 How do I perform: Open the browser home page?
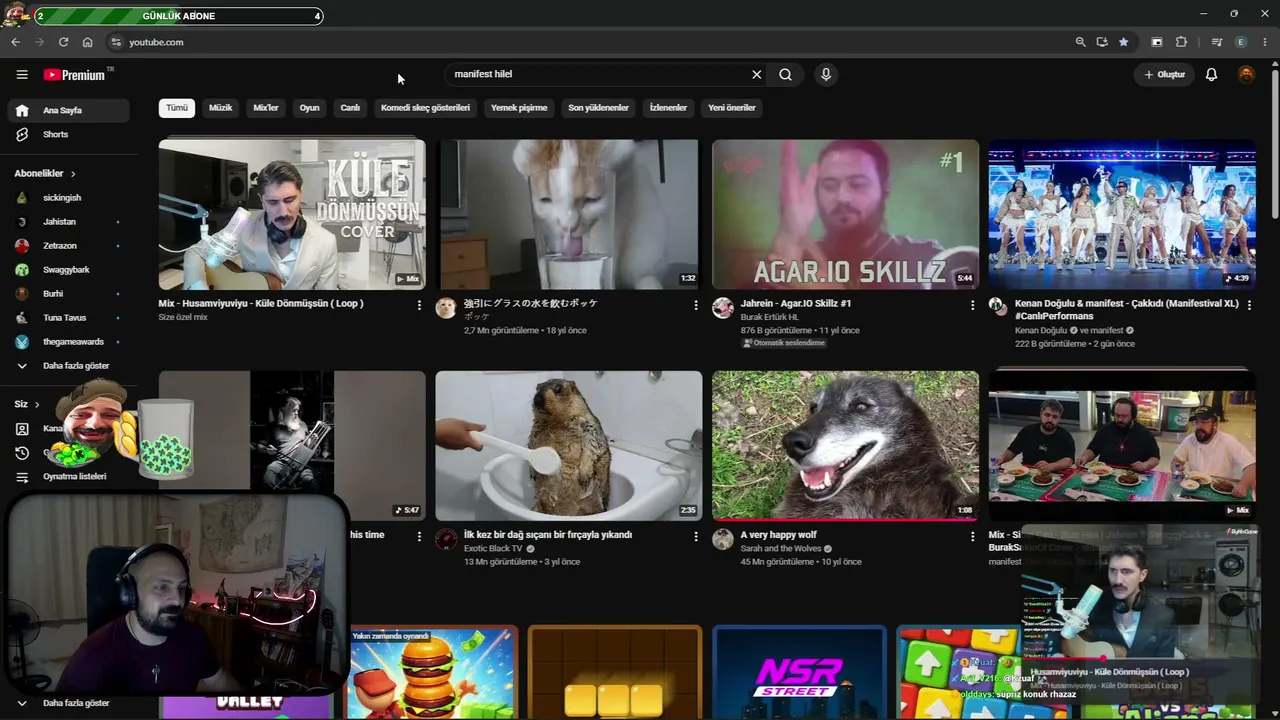coord(88,42)
